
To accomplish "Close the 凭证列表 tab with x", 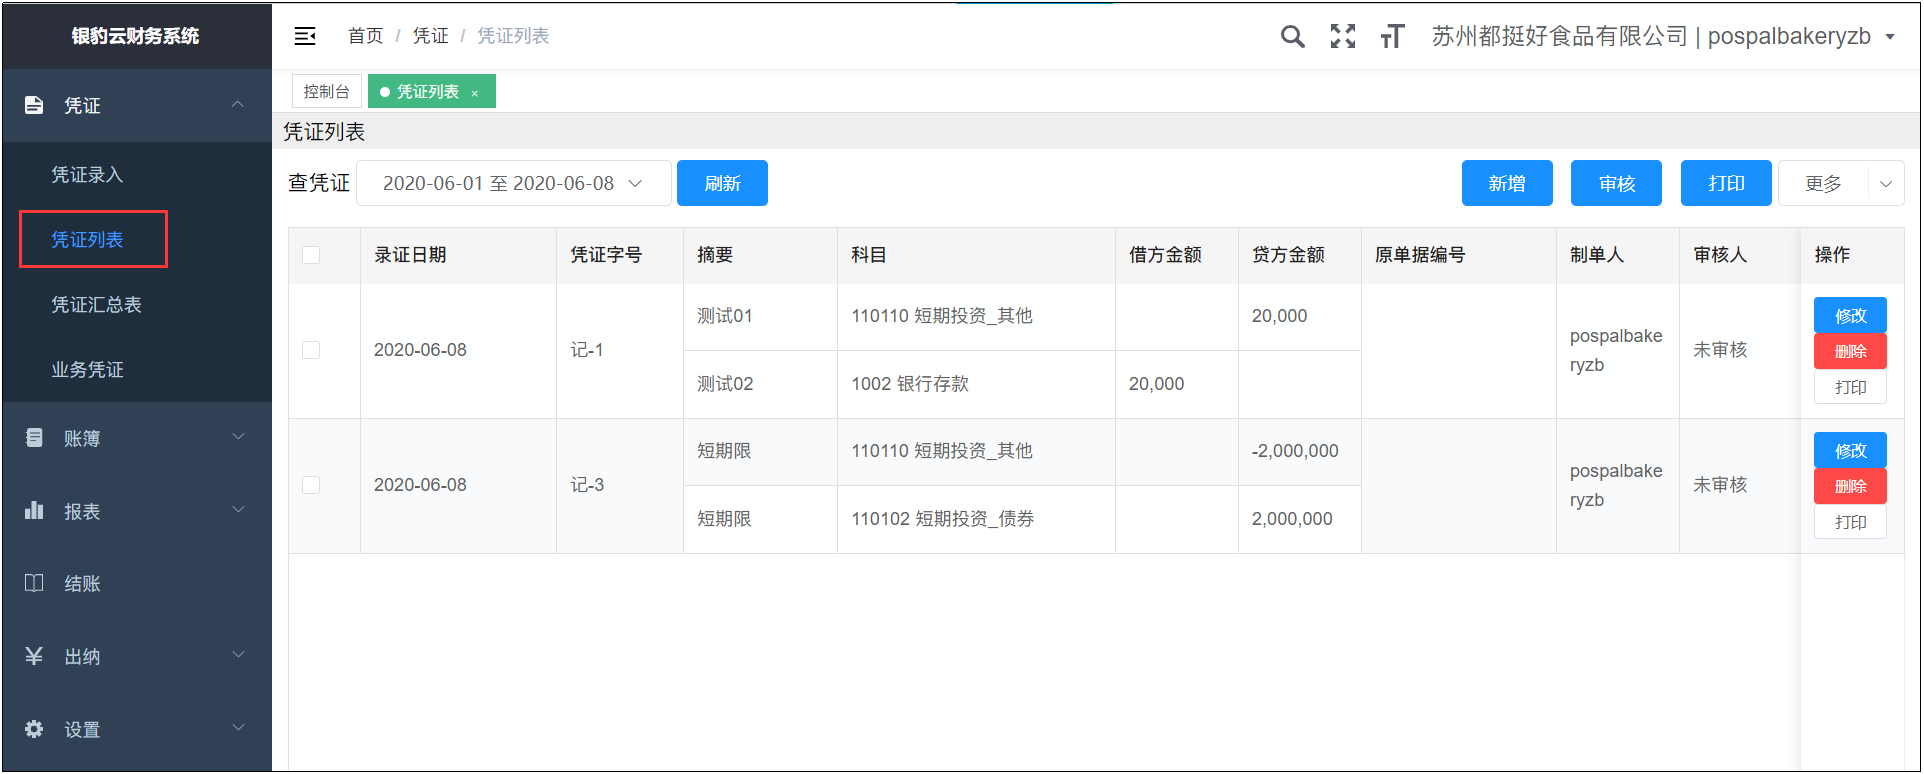I will [x=475, y=93].
